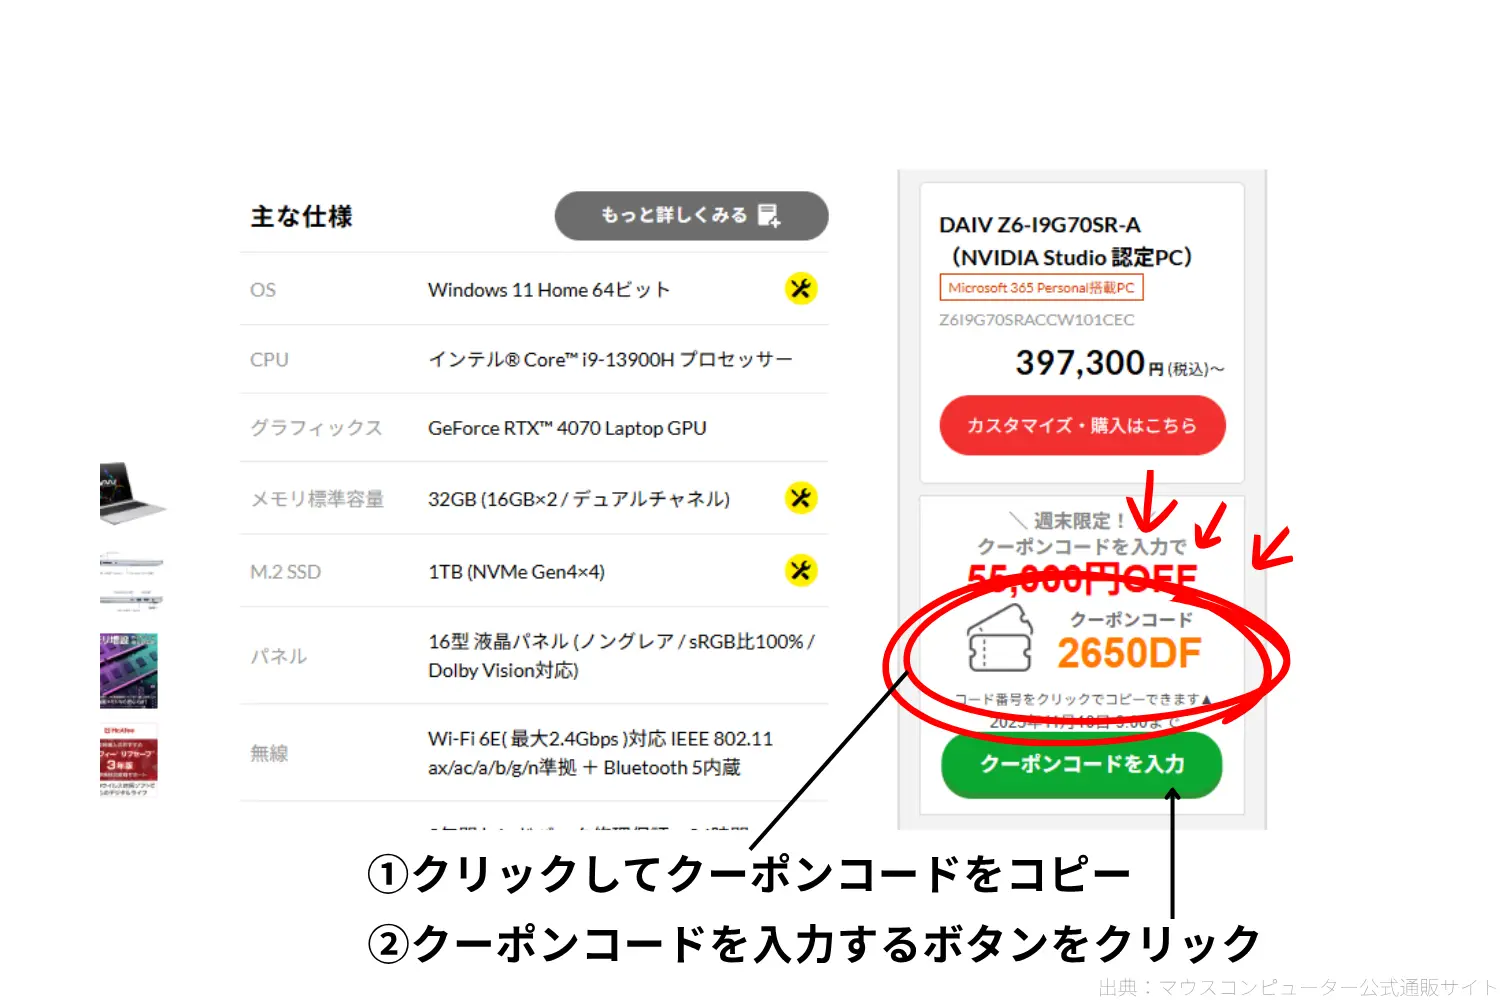Viewport: 1500px width, 1000px height.
Task: Click the yellow customize icon beside Windows 11 Home
Action: pos(800,289)
